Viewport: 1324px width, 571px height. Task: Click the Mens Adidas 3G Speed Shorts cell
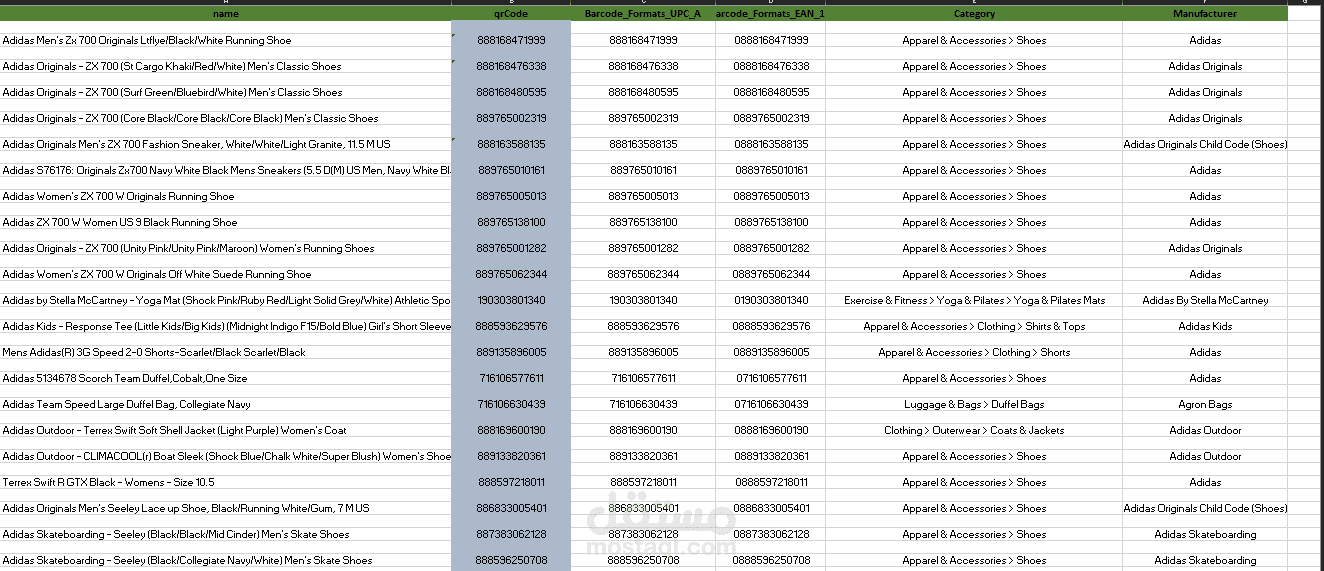[x=226, y=352]
